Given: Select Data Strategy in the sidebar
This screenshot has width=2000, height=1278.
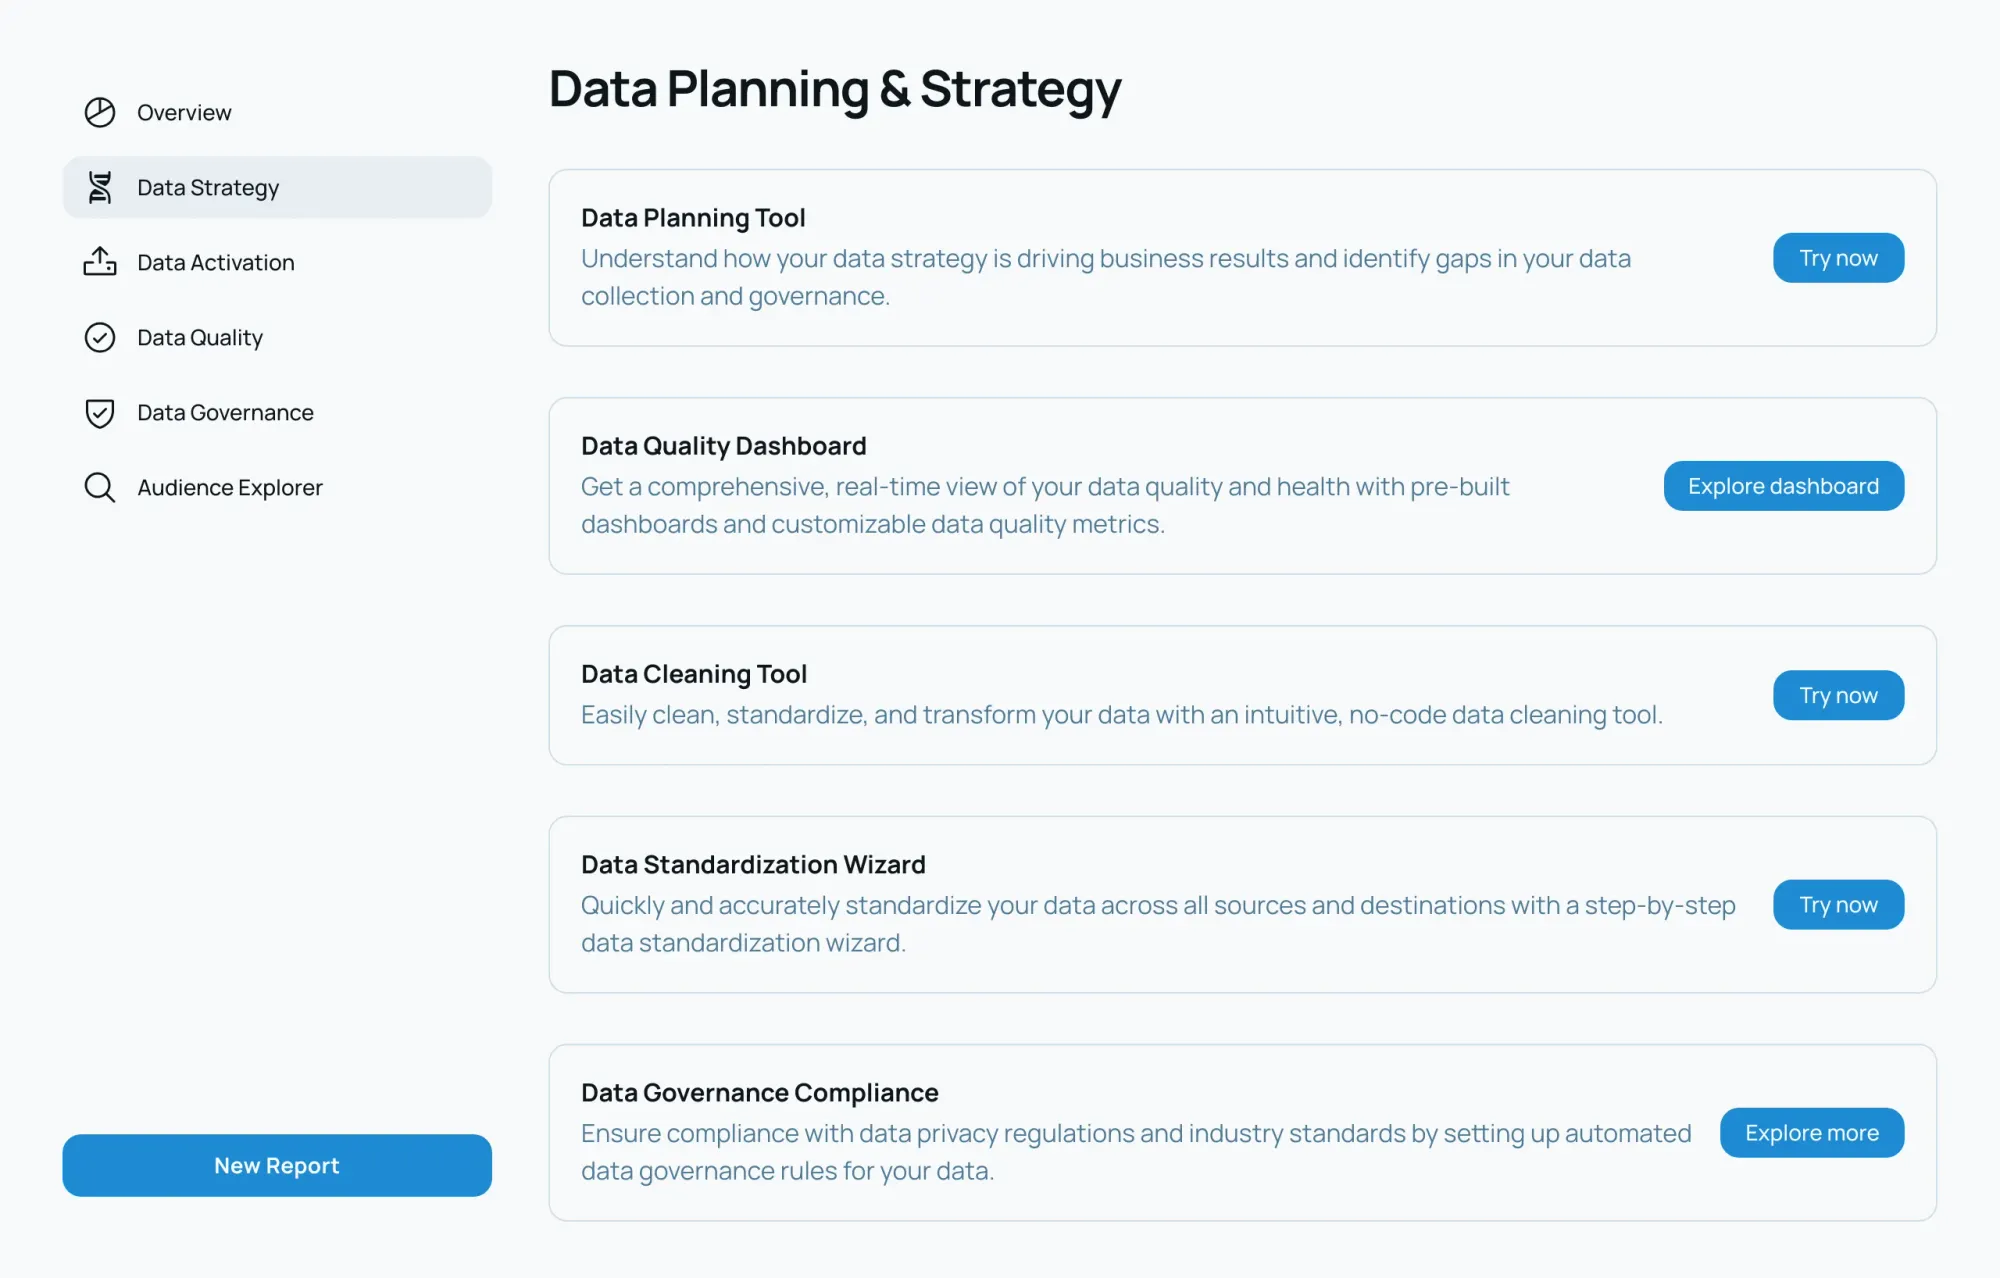Looking at the screenshot, I should (x=208, y=187).
